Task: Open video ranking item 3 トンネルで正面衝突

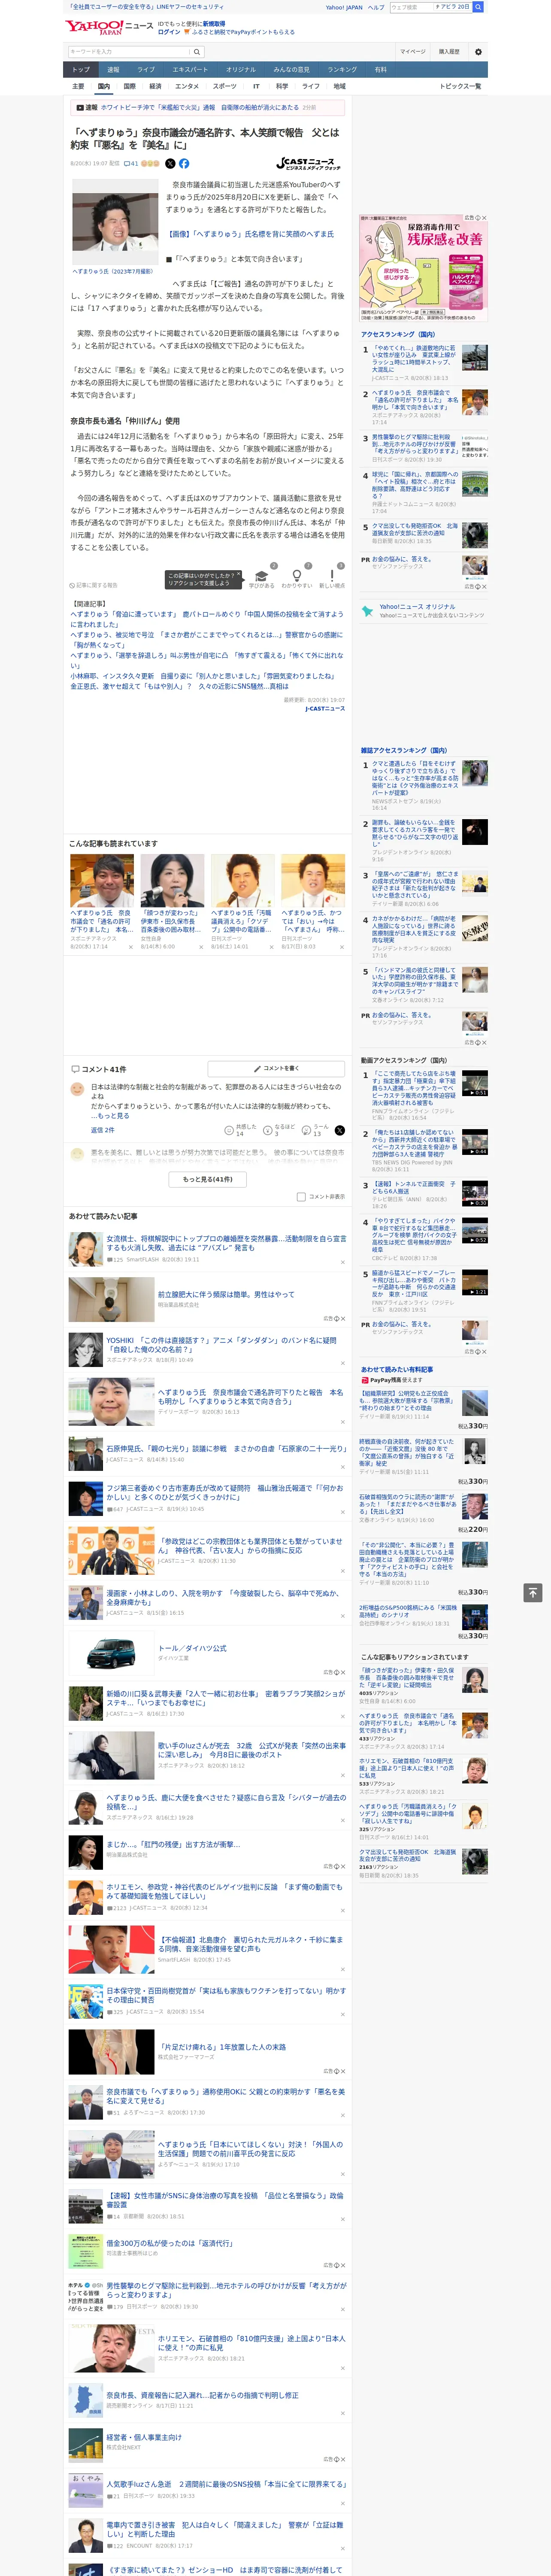Action: pyautogui.click(x=415, y=1187)
